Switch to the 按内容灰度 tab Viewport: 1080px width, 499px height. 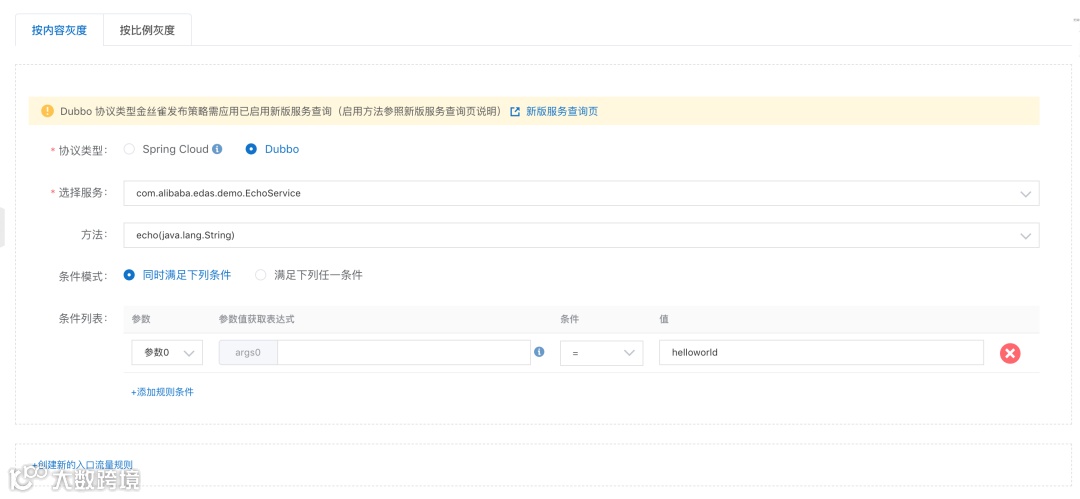[x=59, y=30]
